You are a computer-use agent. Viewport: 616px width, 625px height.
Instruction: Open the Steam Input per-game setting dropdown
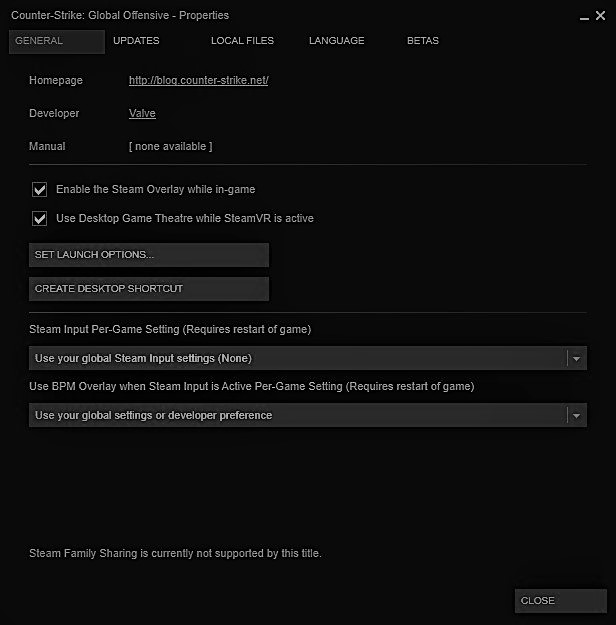click(308, 358)
